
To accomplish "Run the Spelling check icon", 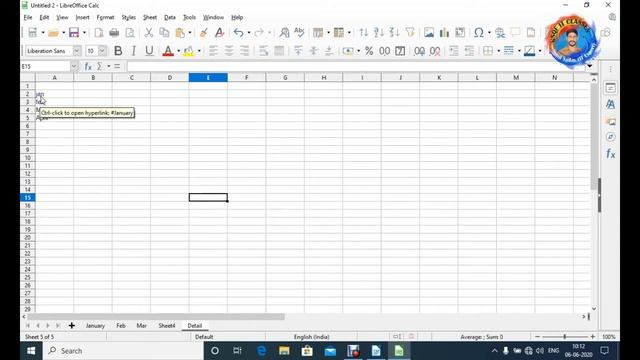I will click(x=299, y=33).
